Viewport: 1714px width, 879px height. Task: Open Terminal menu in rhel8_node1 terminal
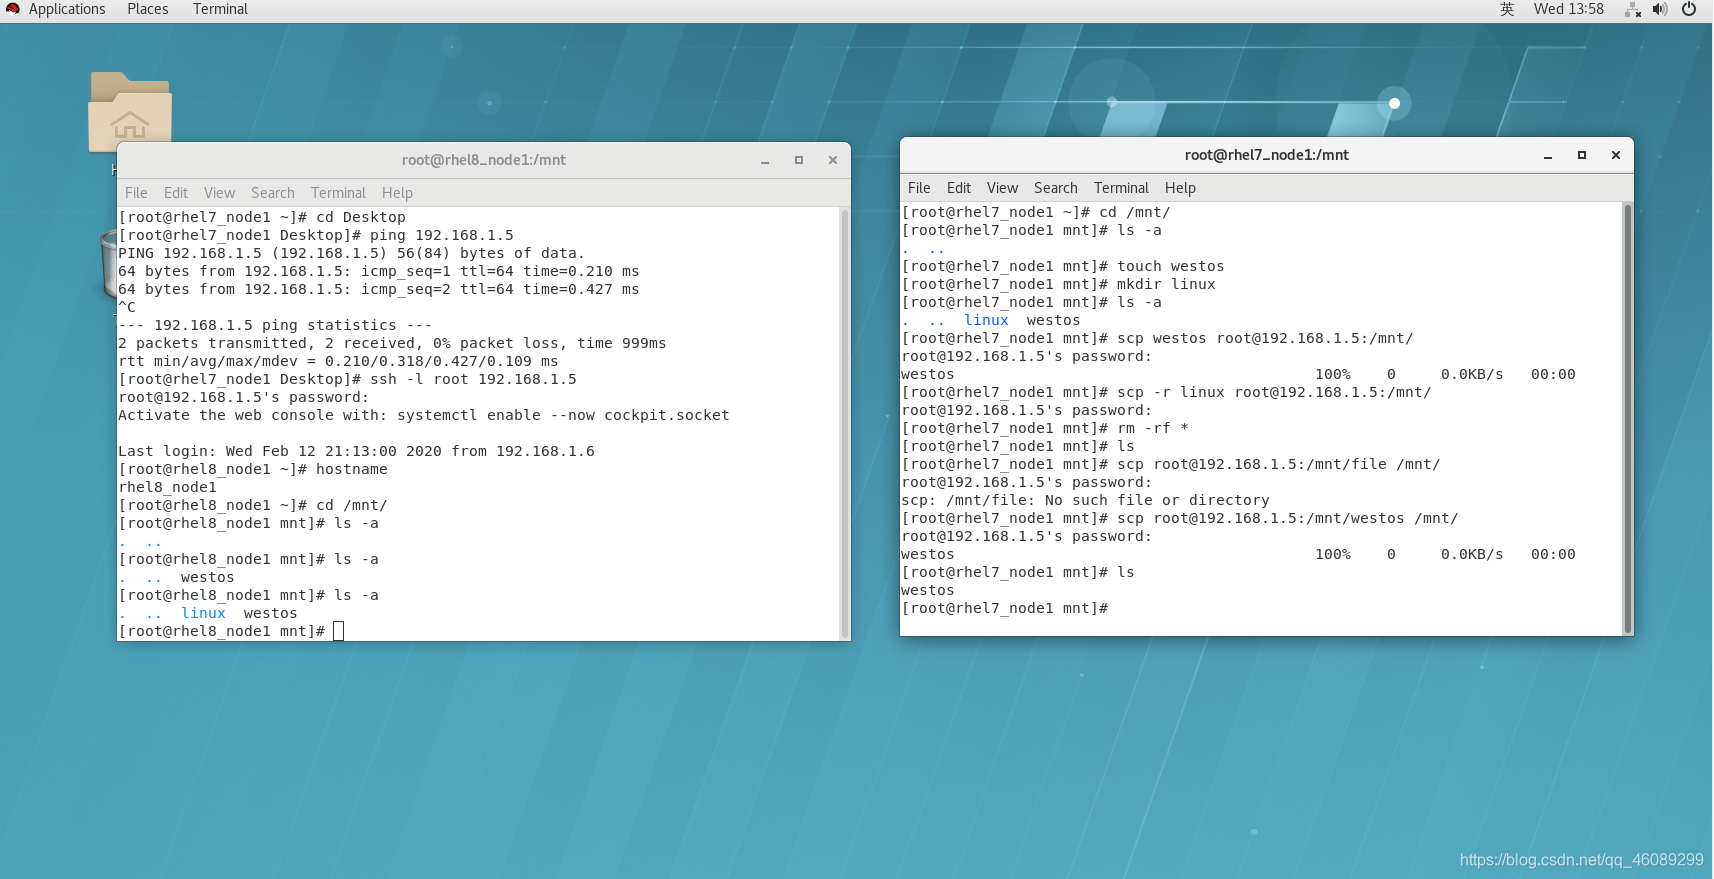point(338,193)
